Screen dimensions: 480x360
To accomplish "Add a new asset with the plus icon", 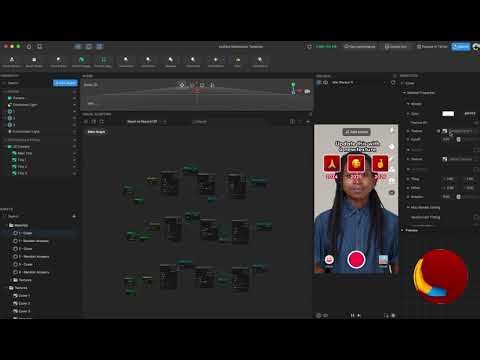I will [74, 216].
